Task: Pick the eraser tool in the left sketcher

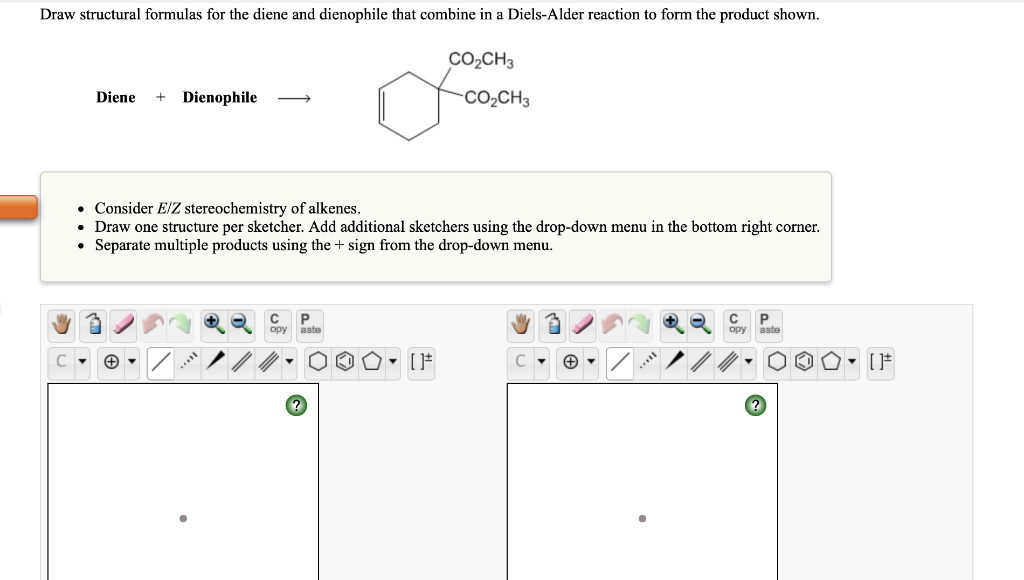Action: pos(122,323)
